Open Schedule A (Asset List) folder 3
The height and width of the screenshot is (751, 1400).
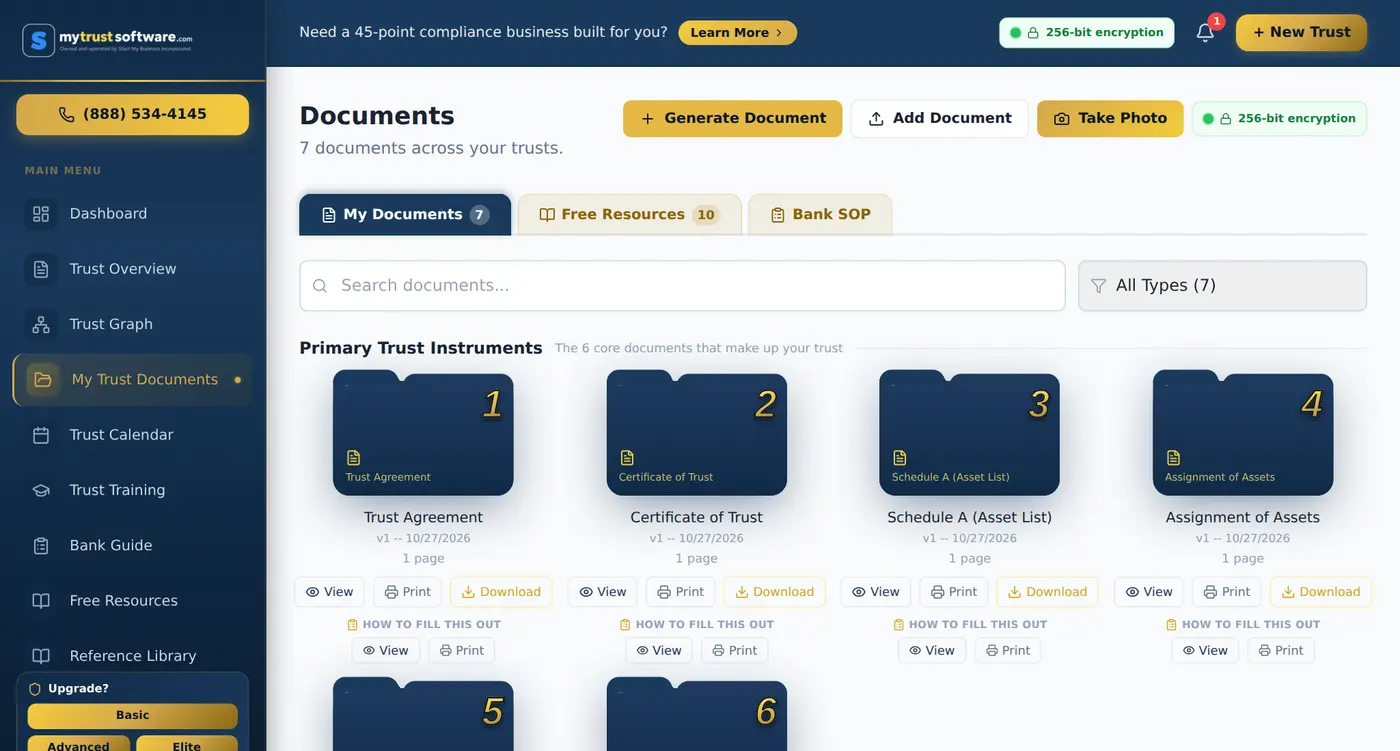[x=969, y=433]
